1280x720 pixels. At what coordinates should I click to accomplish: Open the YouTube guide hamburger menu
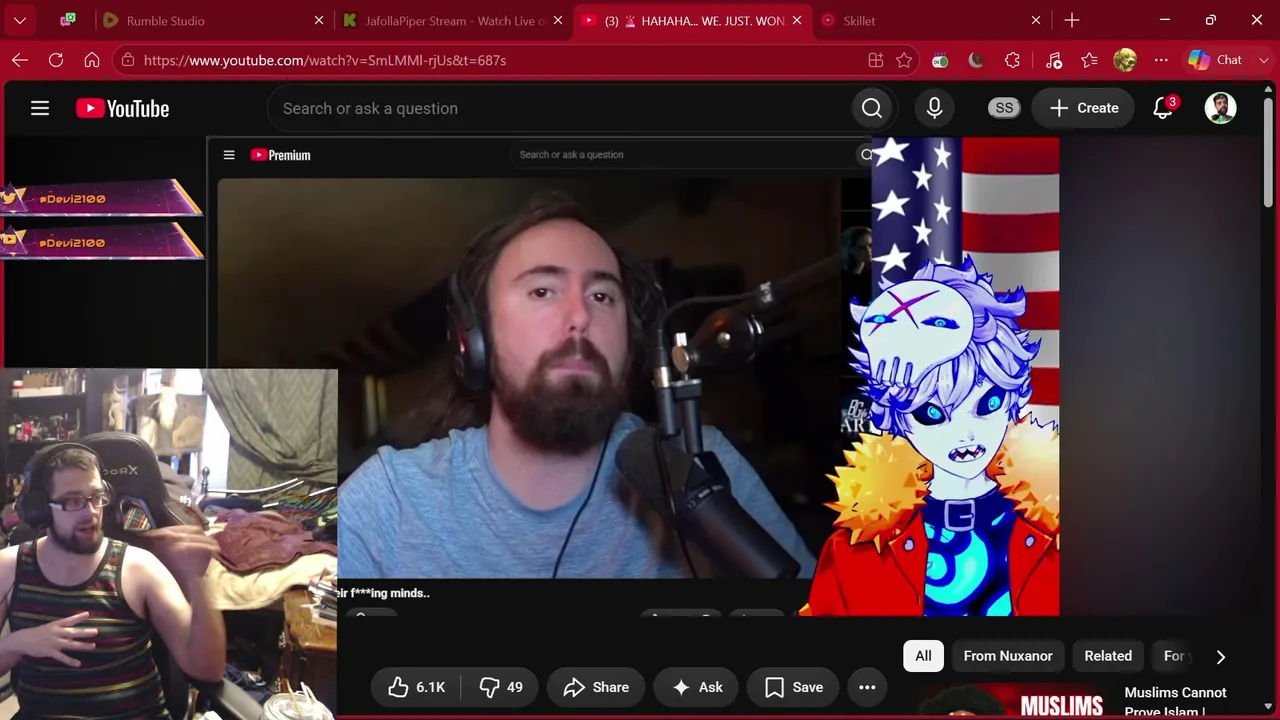click(x=40, y=108)
